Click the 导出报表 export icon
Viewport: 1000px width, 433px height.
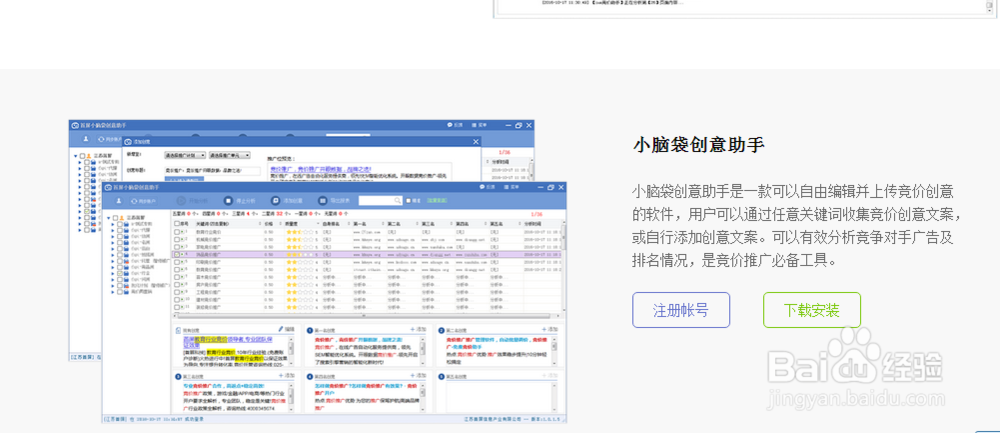click(323, 200)
